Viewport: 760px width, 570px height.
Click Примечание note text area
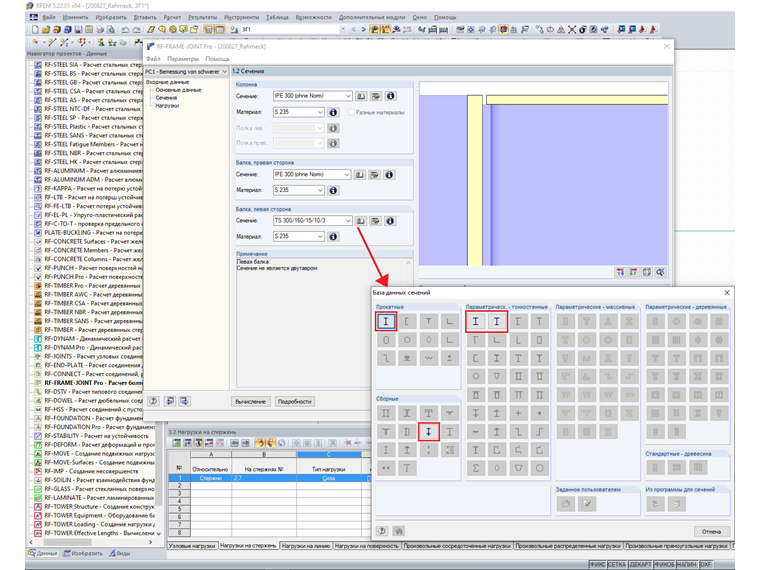[321, 321]
